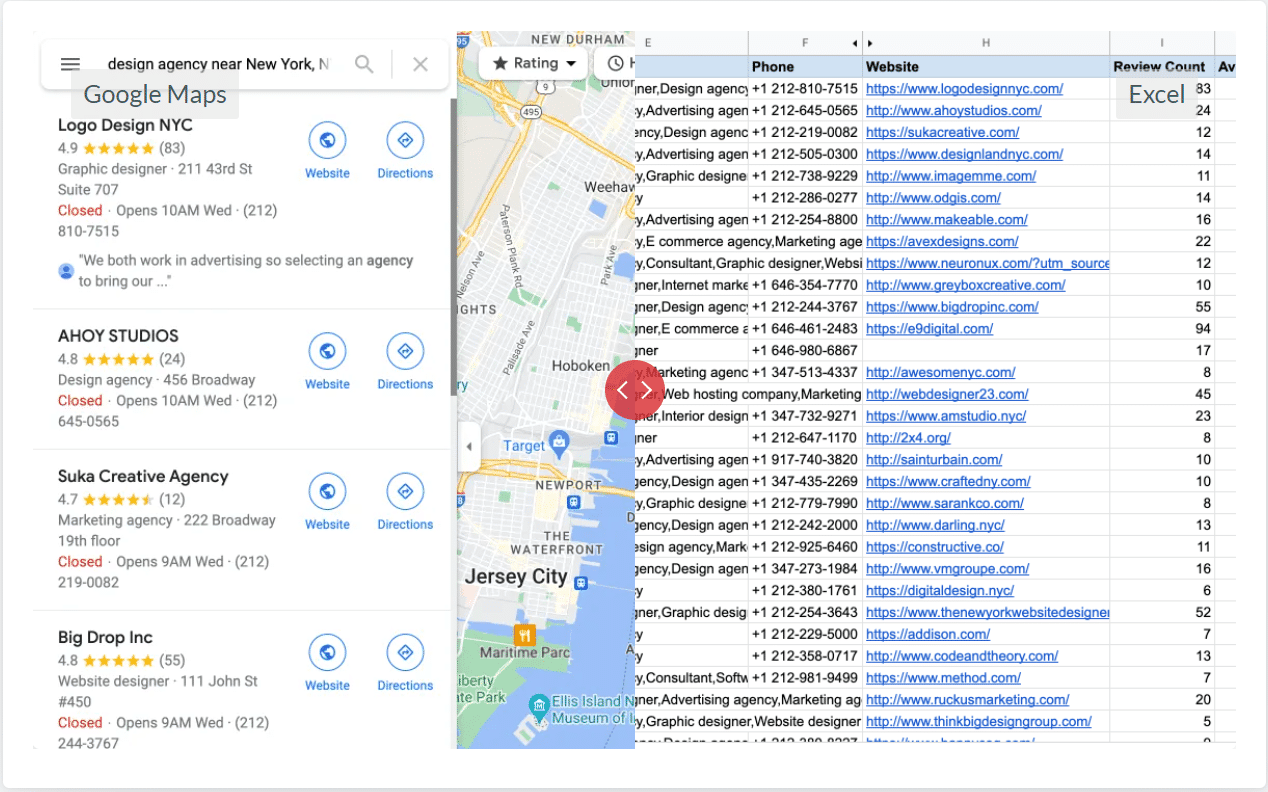Get directions to Big Drop Inc
This screenshot has height=792, width=1268.
click(x=405, y=653)
